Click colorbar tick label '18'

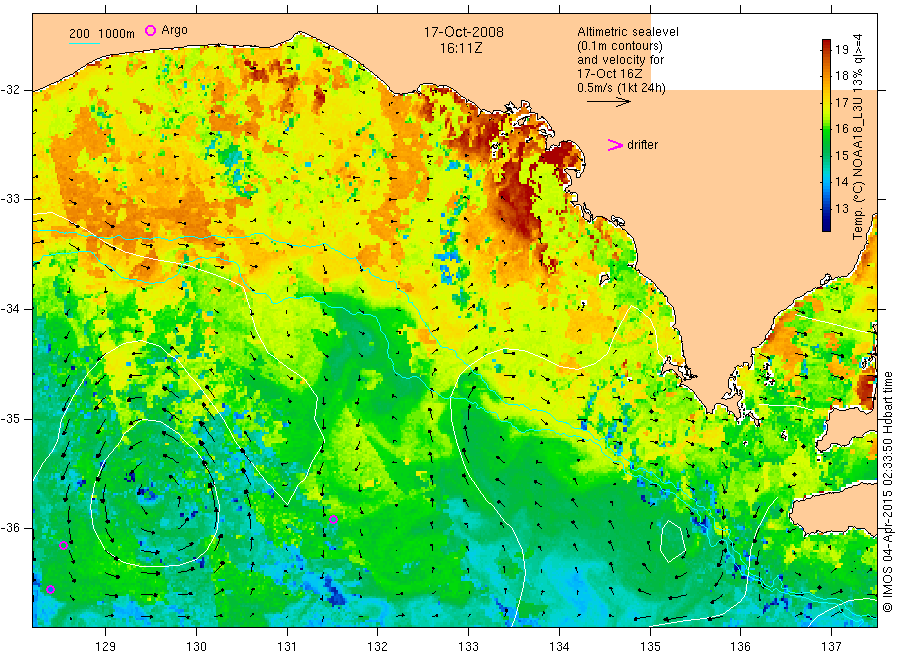[841, 76]
